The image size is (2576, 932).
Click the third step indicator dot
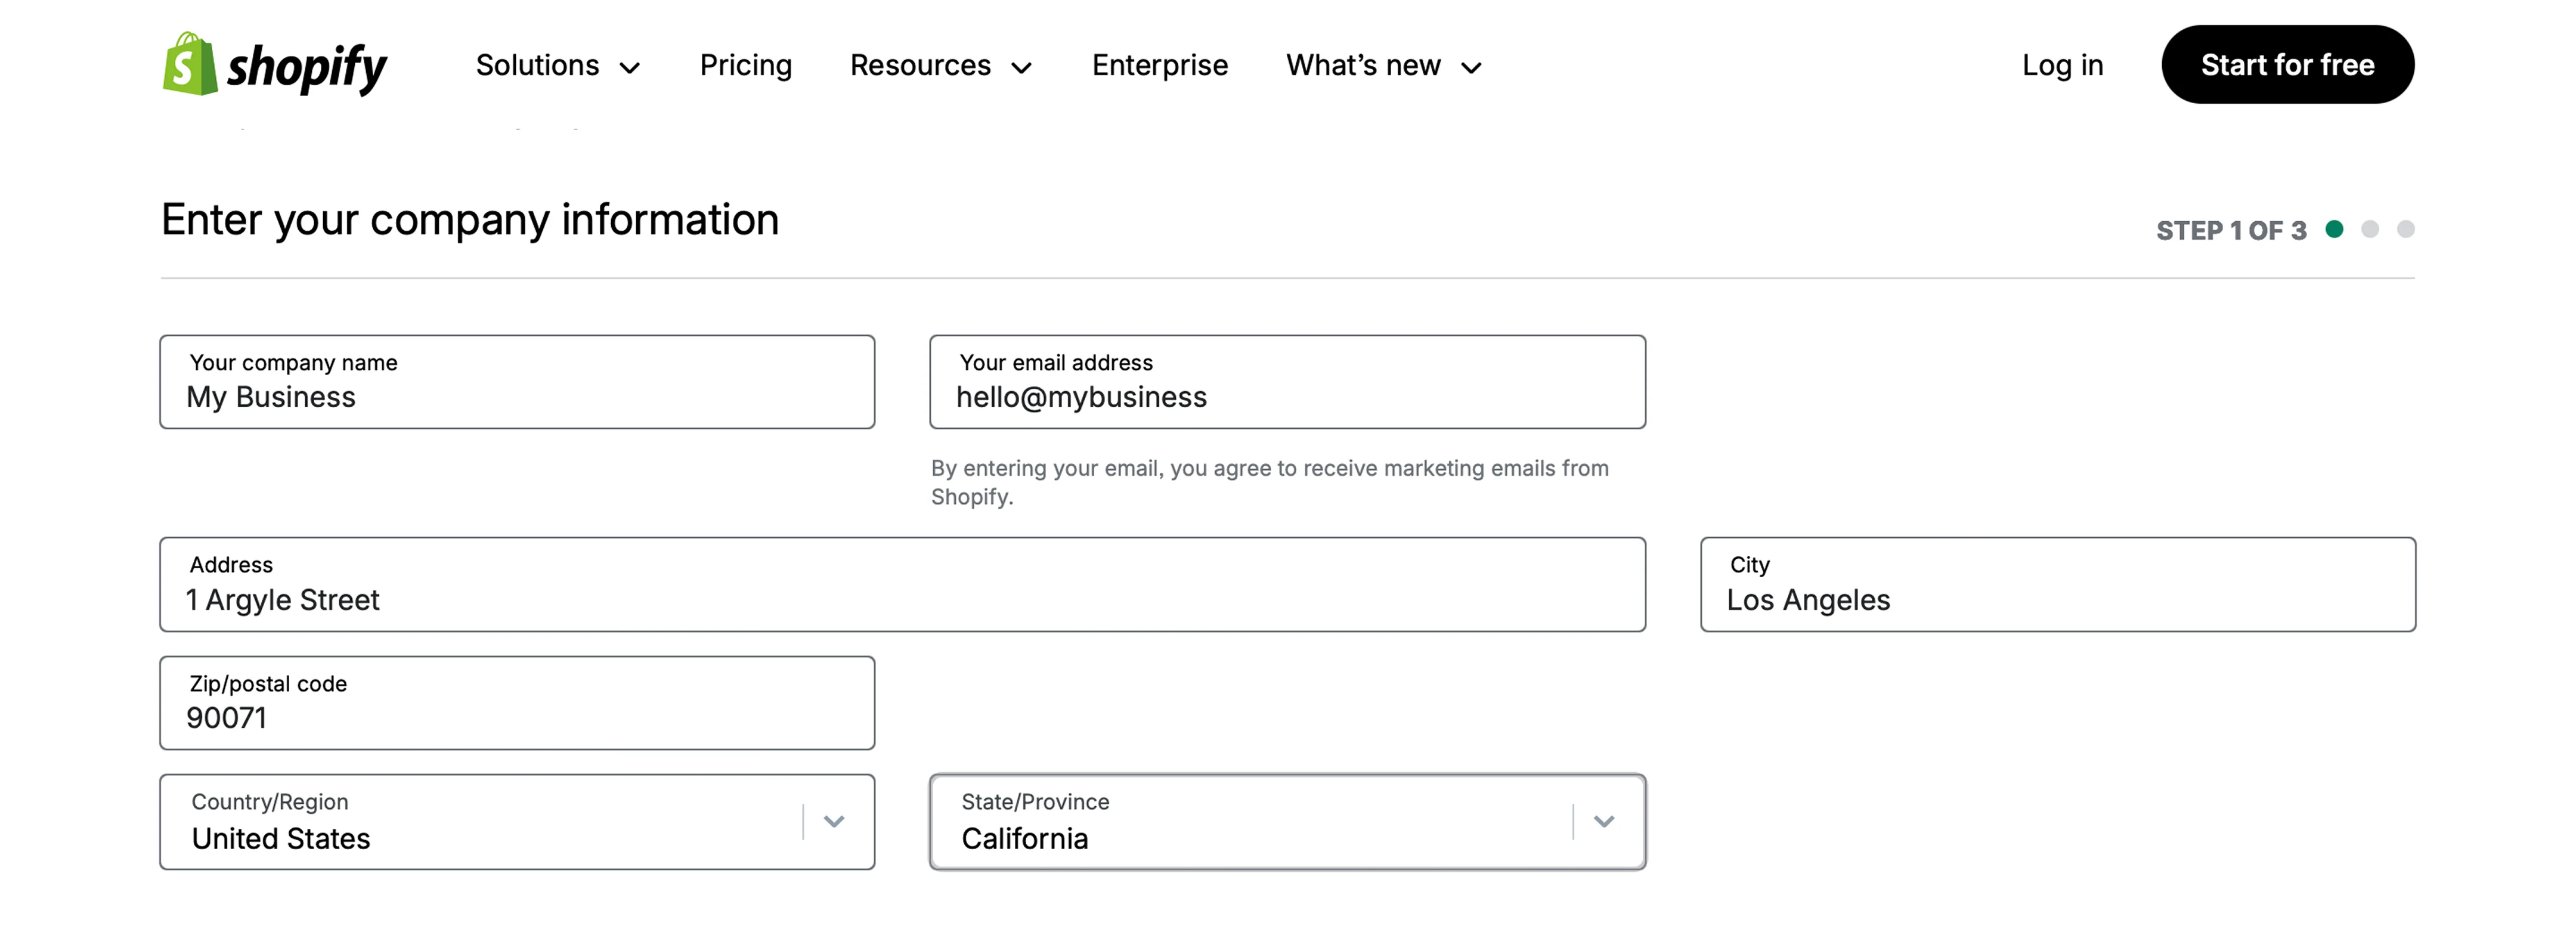coord(2406,230)
